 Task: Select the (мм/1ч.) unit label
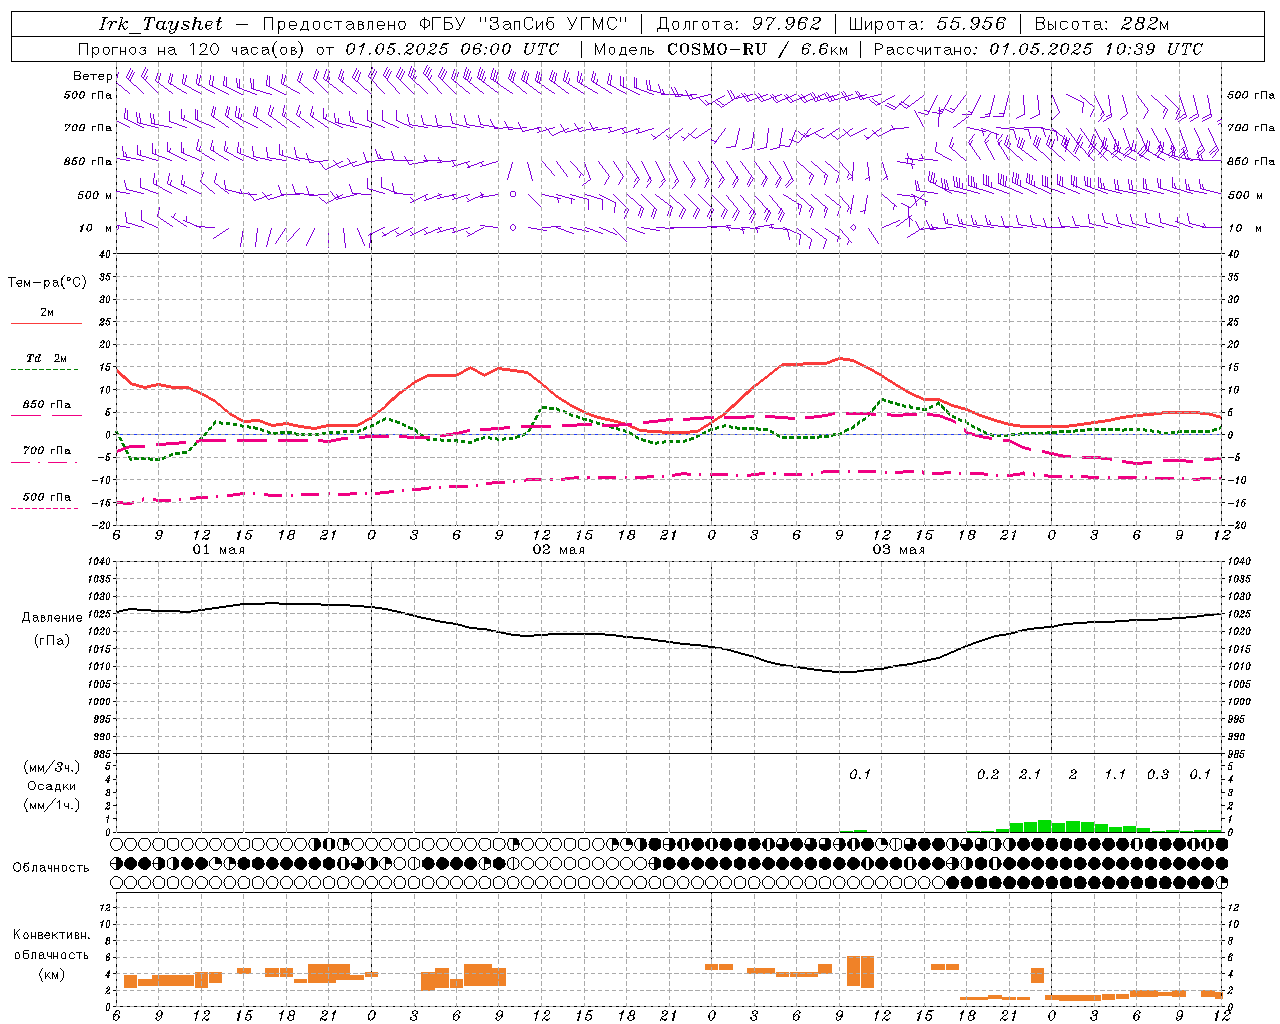[52, 805]
